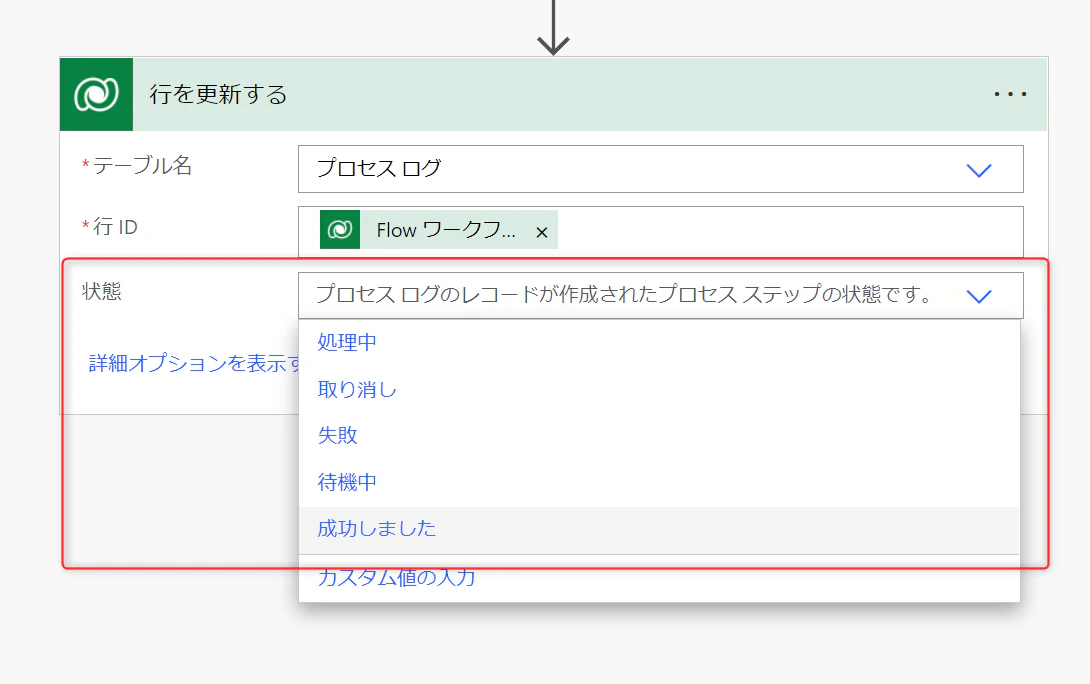Click inside the 行 ID input field
The width and height of the screenshot is (1090, 684).
point(660,231)
